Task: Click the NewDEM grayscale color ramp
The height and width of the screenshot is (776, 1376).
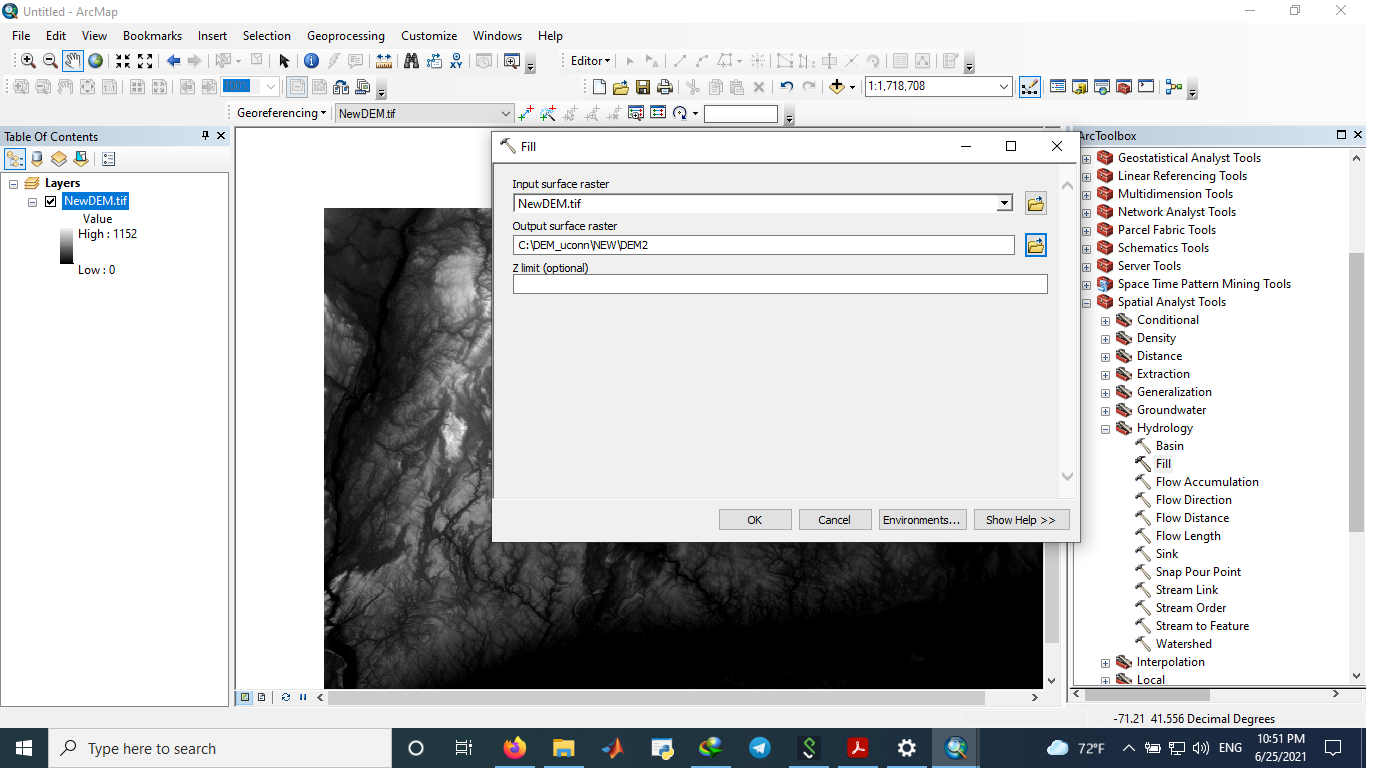Action: point(66,246)
